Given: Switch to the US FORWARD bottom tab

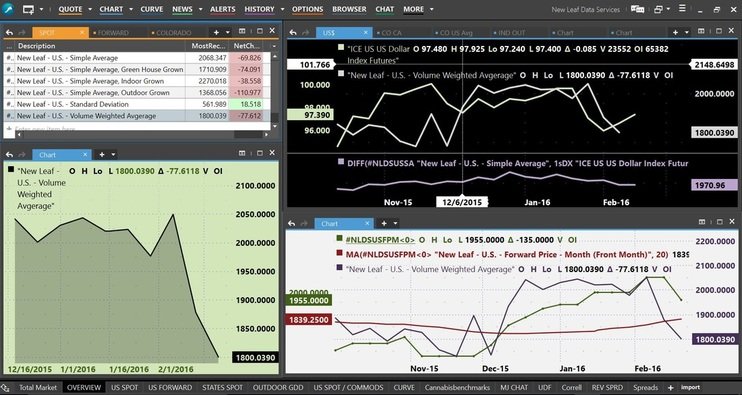Looking at the screenshot, I should [x=170, y=387].
